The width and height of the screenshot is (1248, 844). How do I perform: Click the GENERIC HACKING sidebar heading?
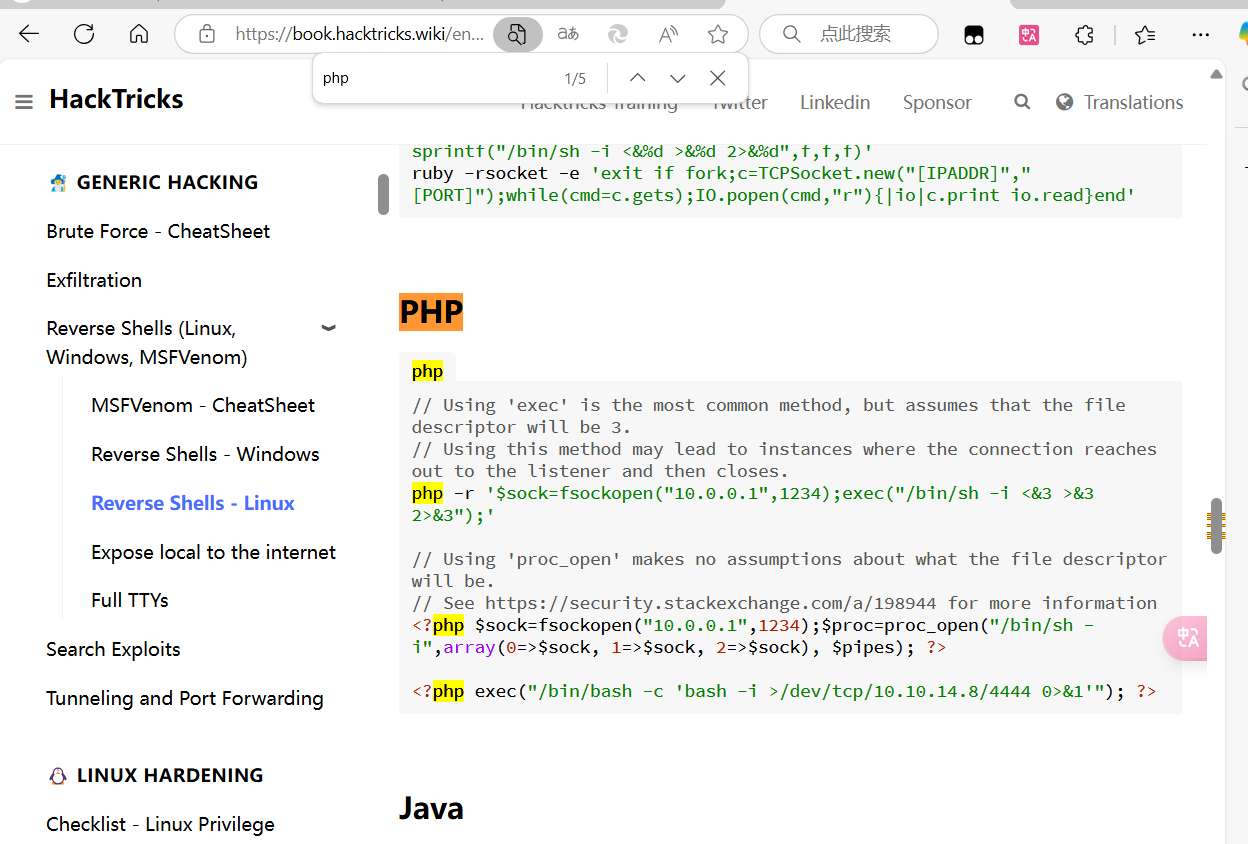[167, 182]
